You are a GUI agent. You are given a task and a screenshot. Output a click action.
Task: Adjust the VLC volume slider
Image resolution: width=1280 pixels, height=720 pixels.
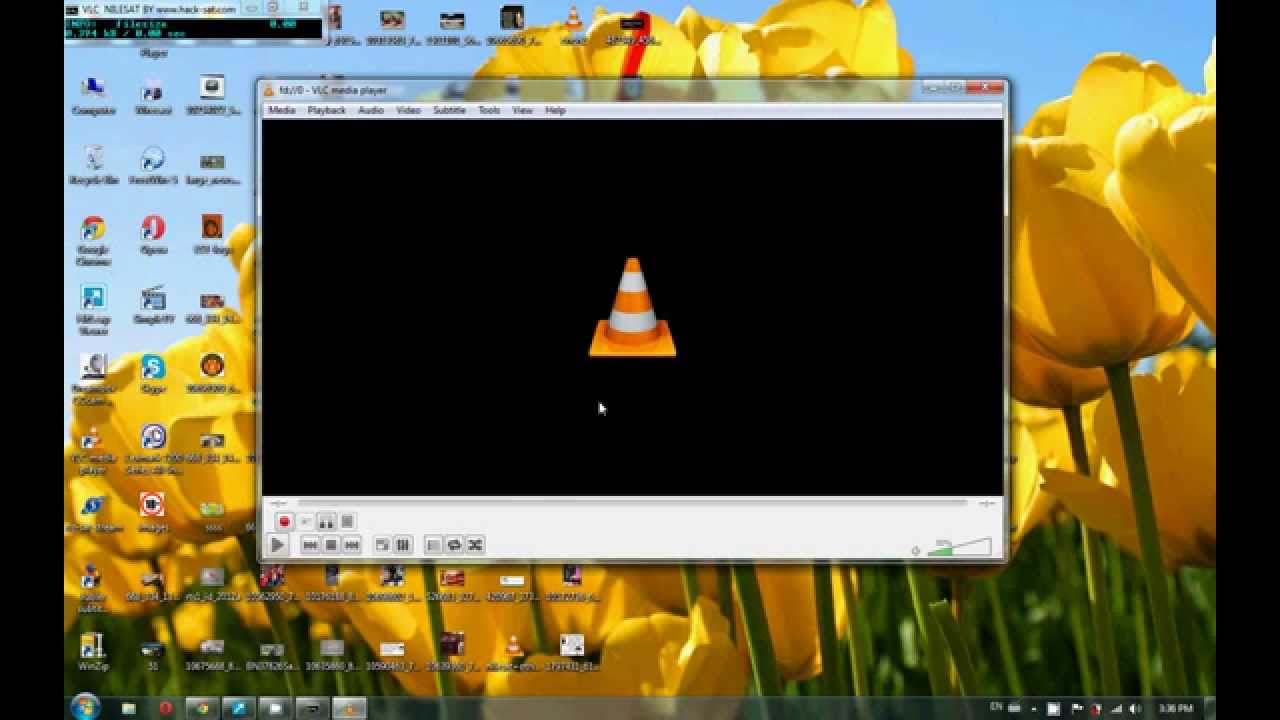[960, 547]
